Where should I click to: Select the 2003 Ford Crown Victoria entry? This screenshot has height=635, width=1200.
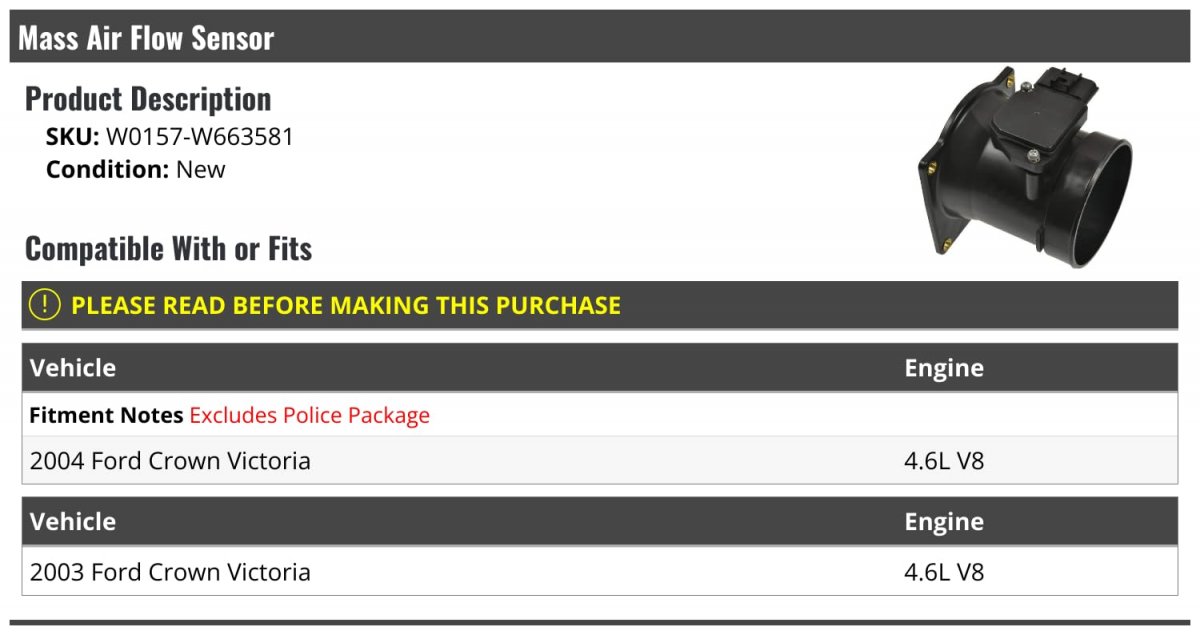click(170, 572)
